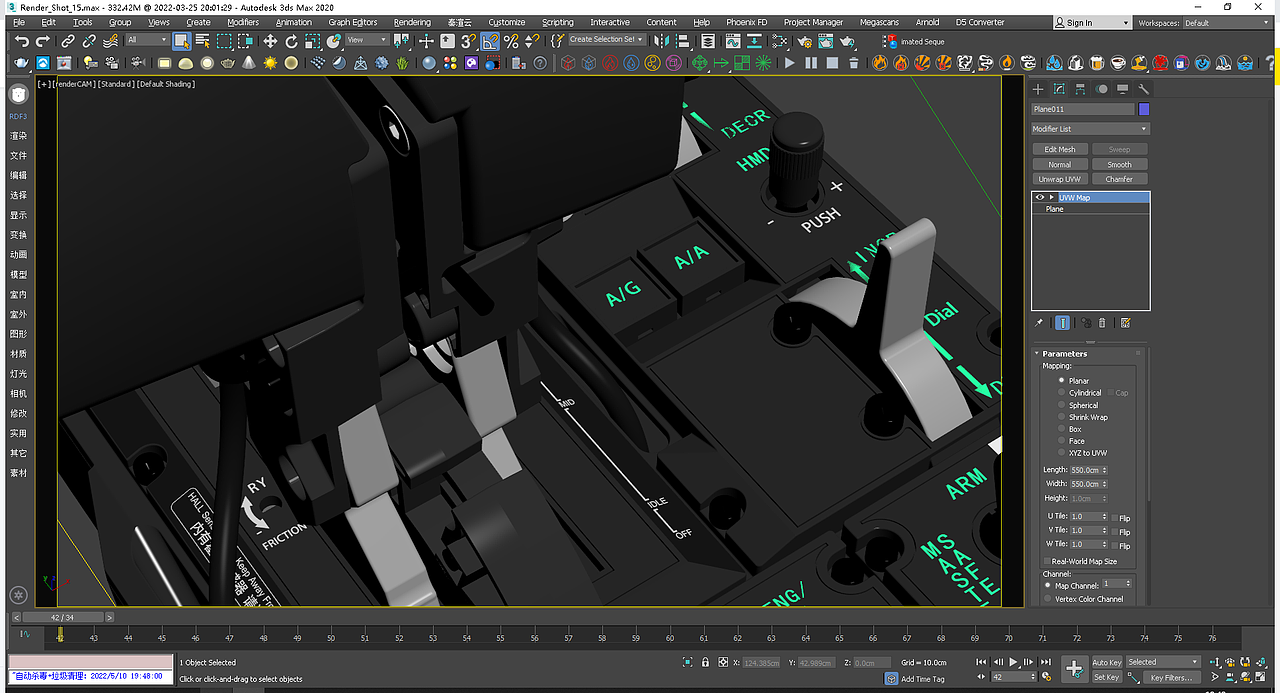Open the Modifiers menu
Screen dimensions: 1280x693
243,22
